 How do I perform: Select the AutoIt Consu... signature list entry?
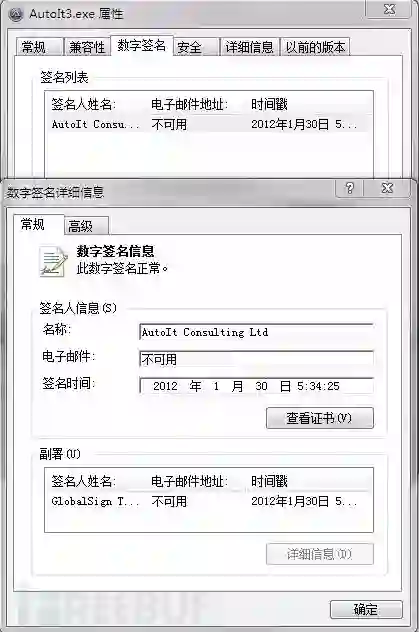click(x=209, y=124)
